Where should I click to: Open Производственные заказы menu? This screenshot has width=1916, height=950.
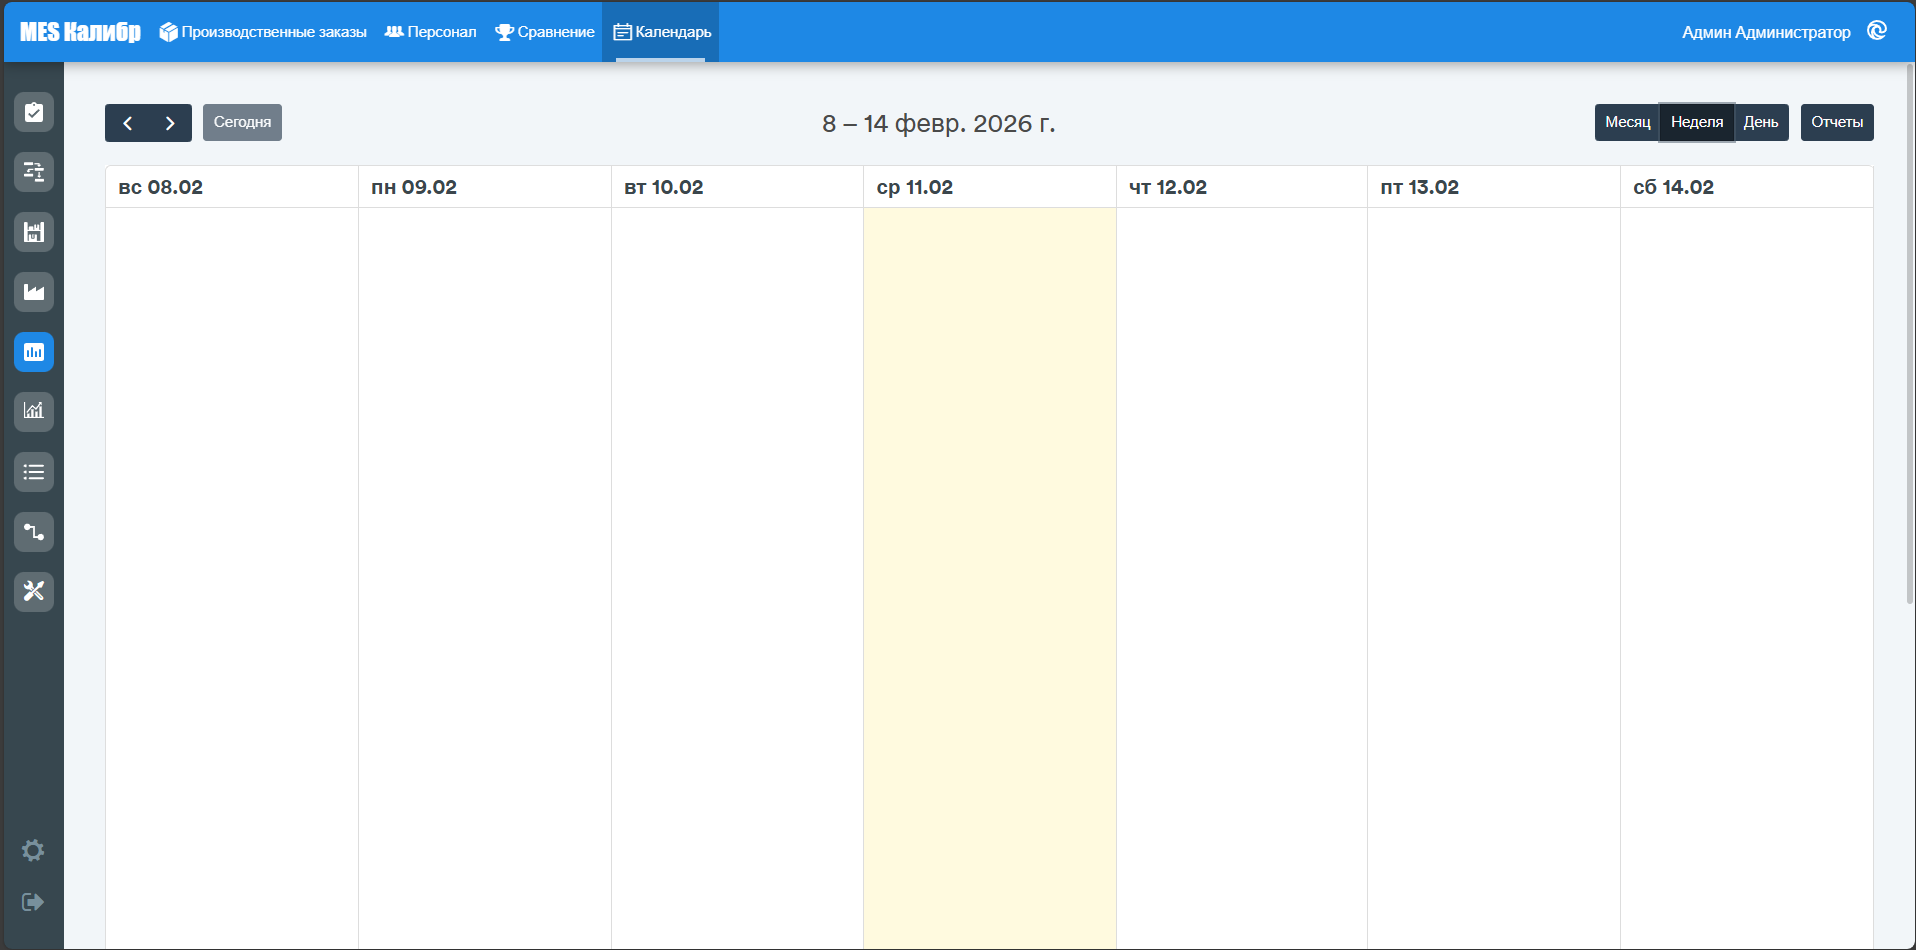pos(263,32)
